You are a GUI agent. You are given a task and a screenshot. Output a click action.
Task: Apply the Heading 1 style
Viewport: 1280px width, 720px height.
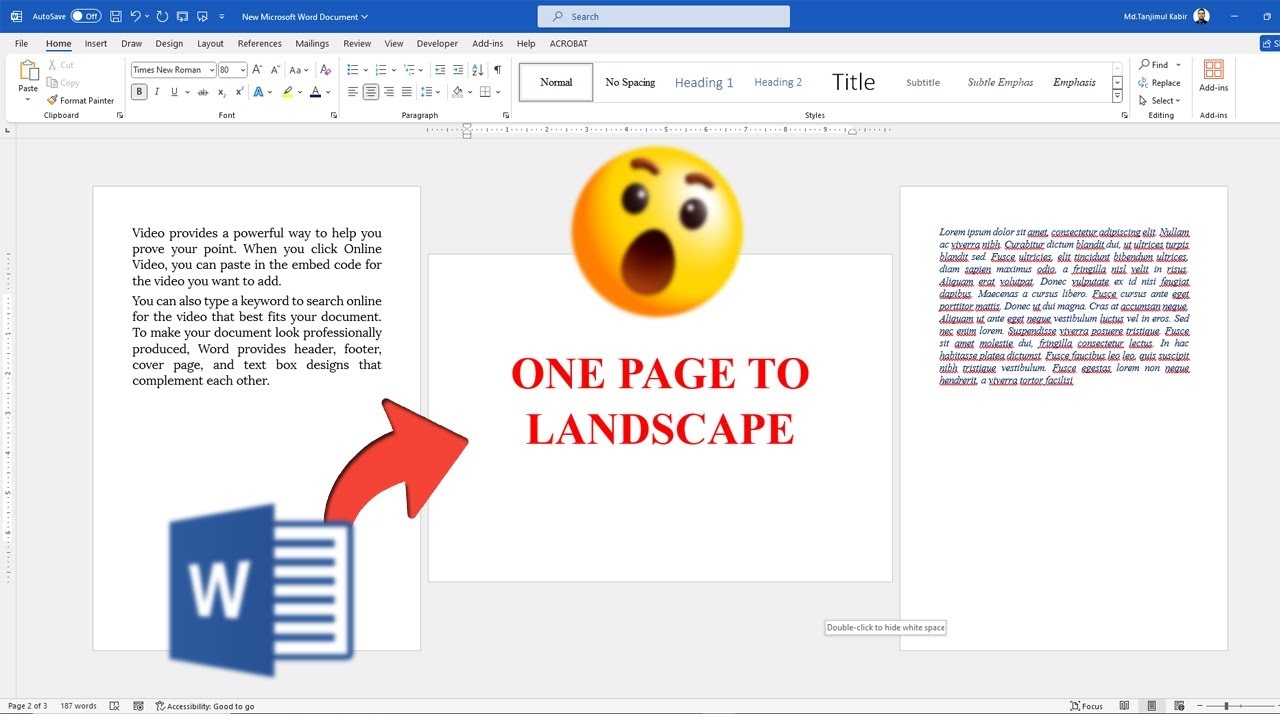click(x=703, y=83)
